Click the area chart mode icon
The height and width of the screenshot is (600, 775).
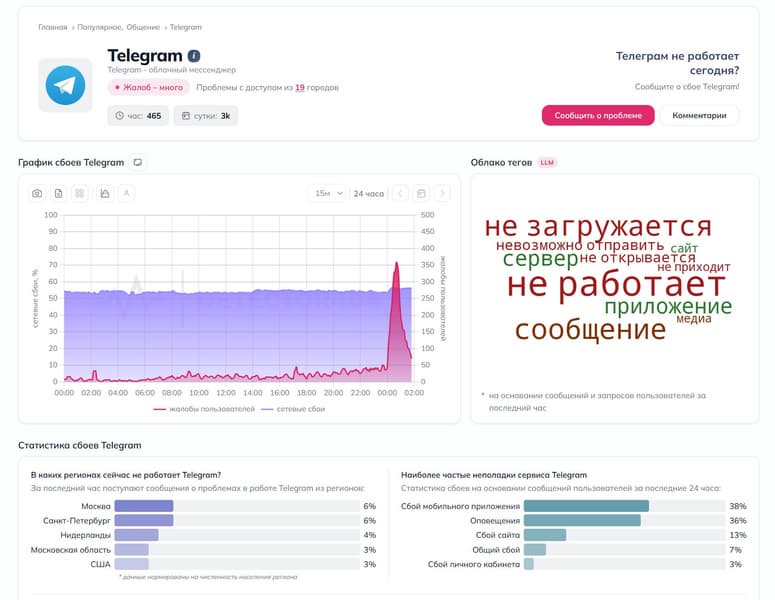105,193
